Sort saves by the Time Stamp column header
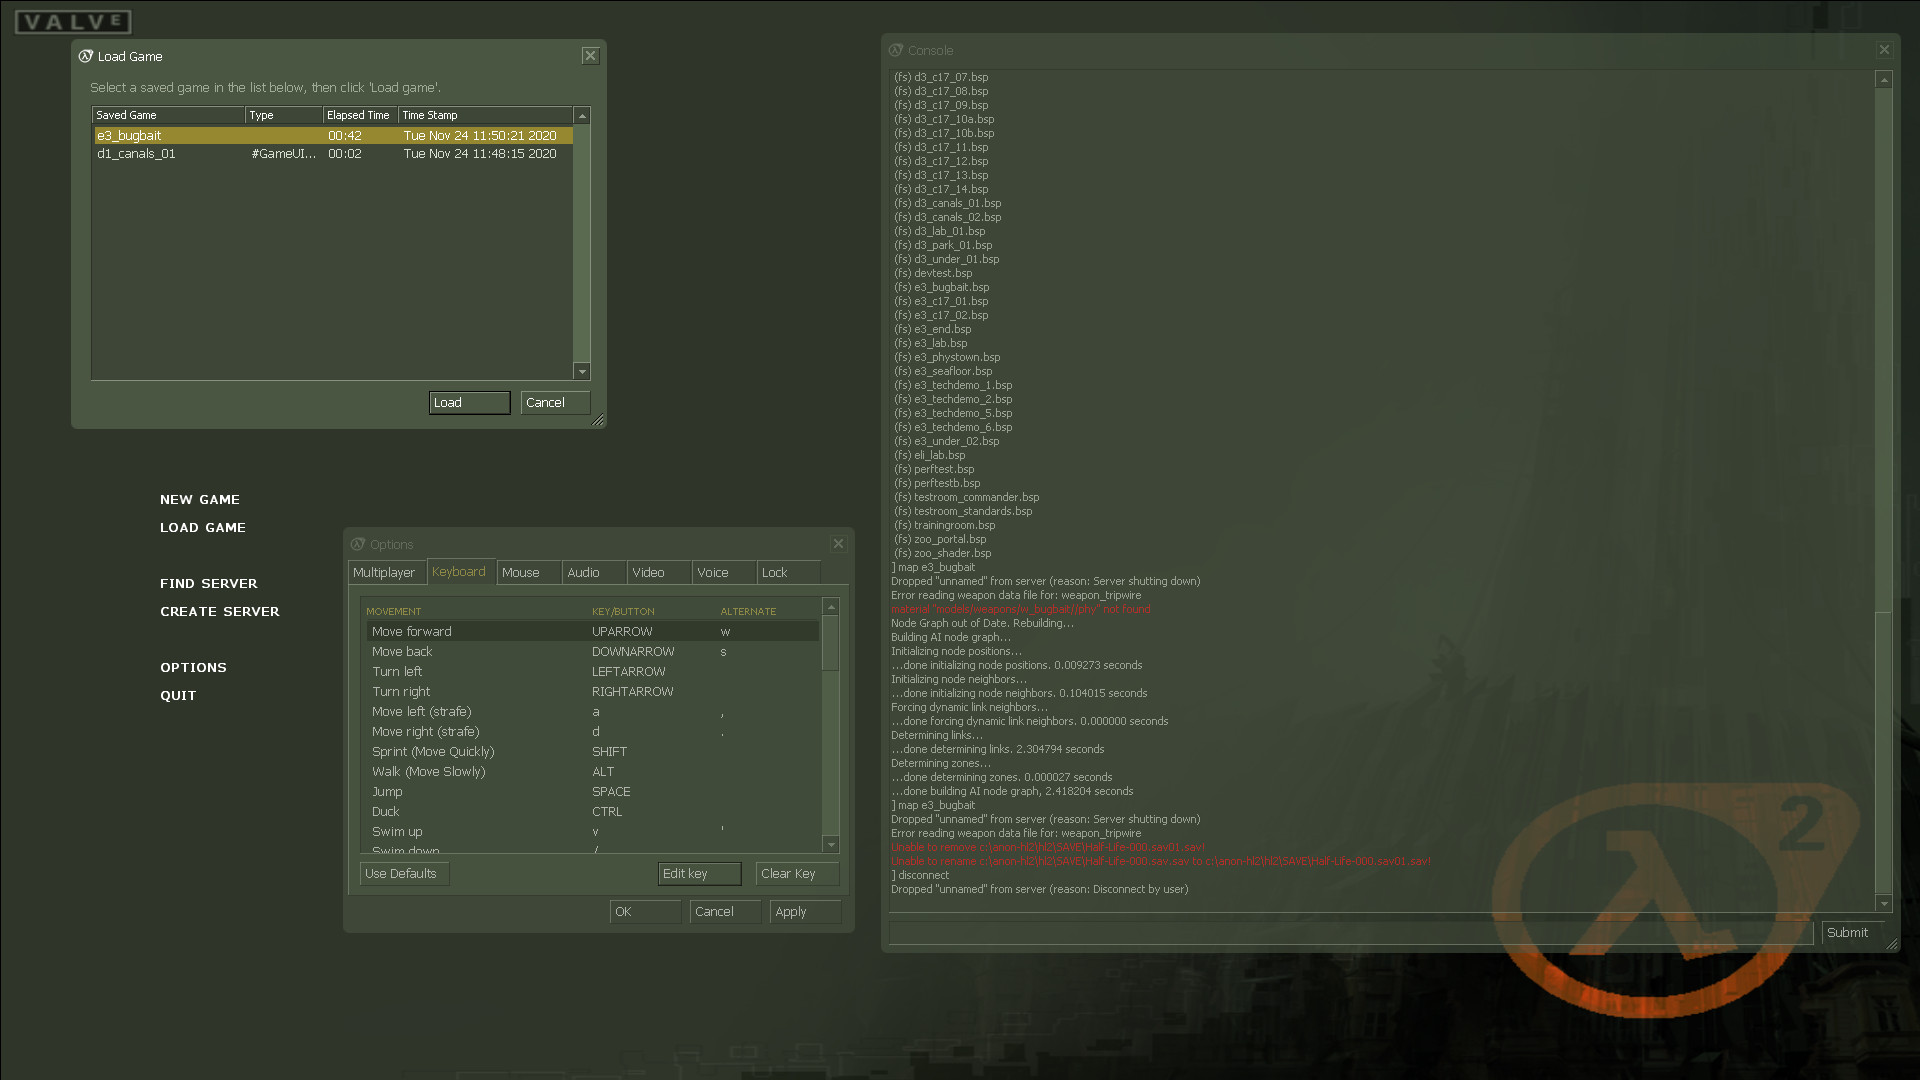 pos(430,114)
